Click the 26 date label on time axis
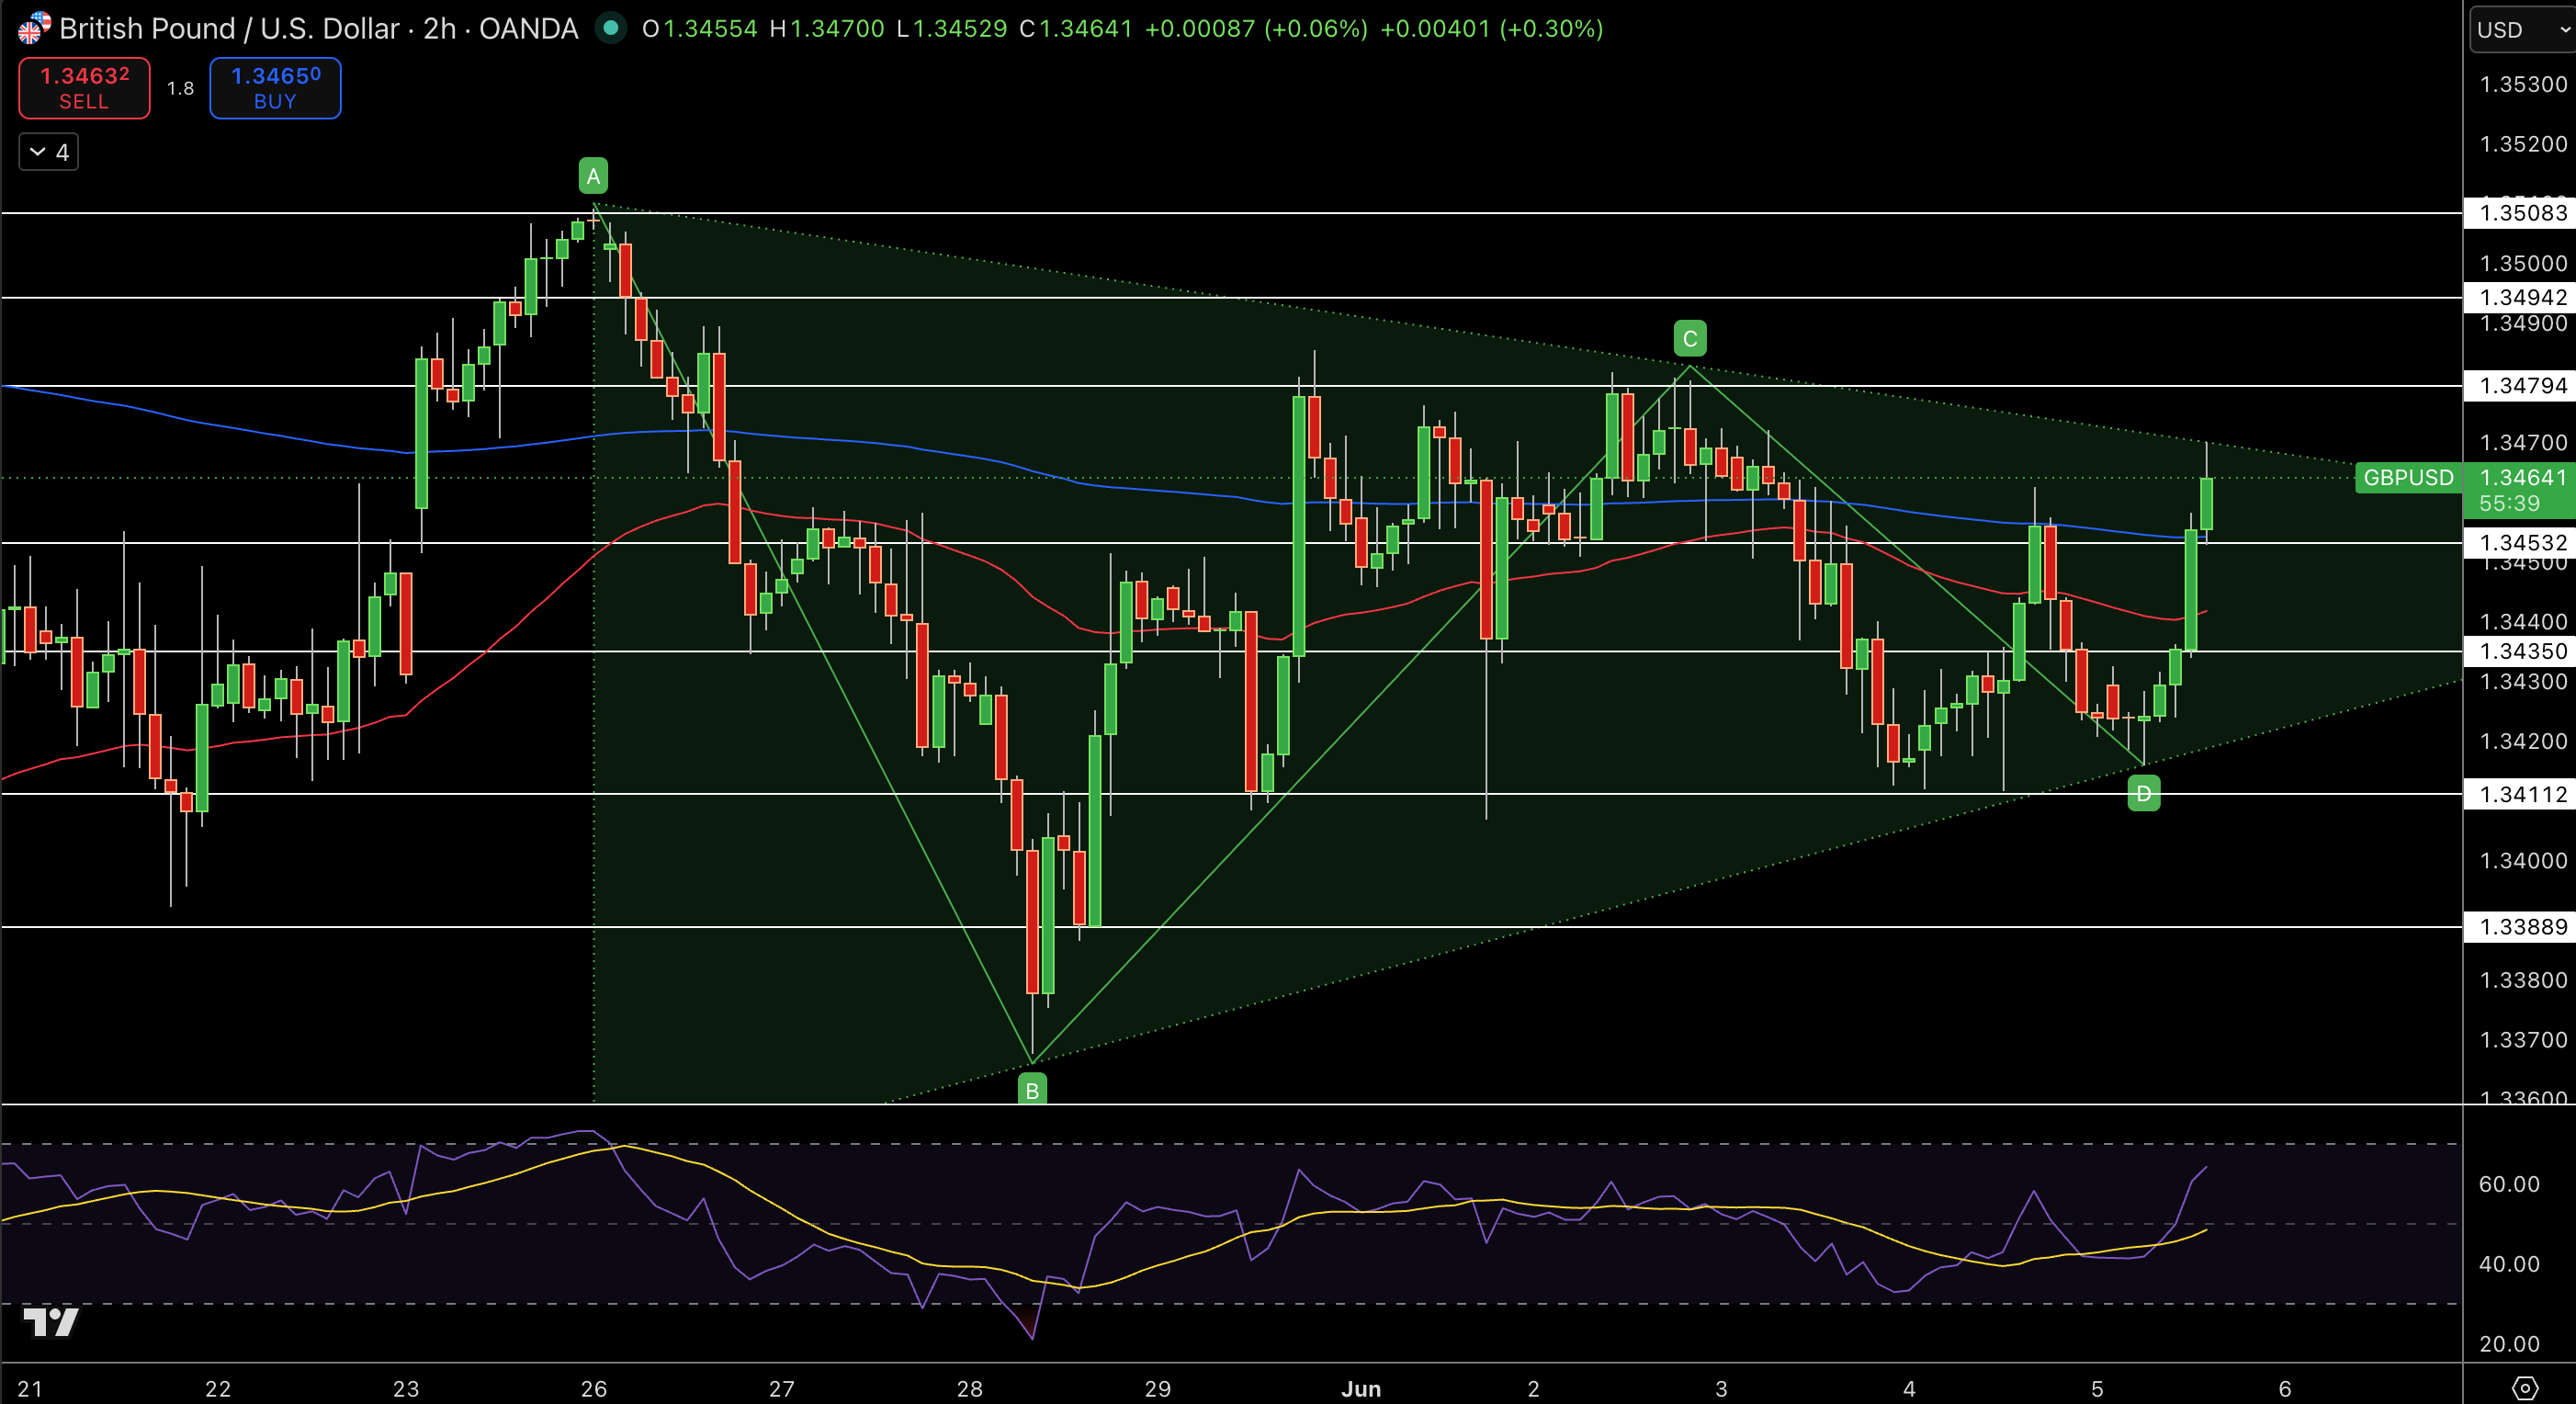Screen dimensions: 2576x1404 [x=594, y=1388]
